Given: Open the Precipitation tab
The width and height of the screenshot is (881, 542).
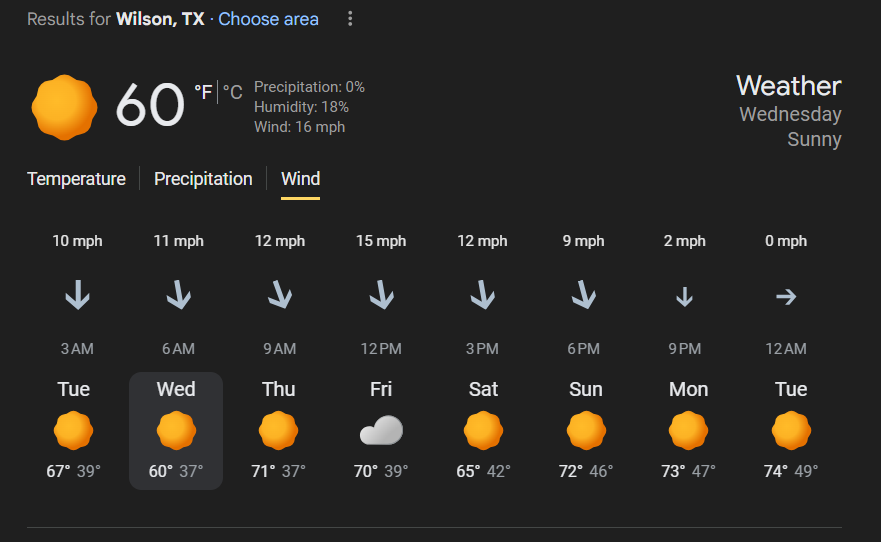Looking at the screenshot, I should click(203, 179).
